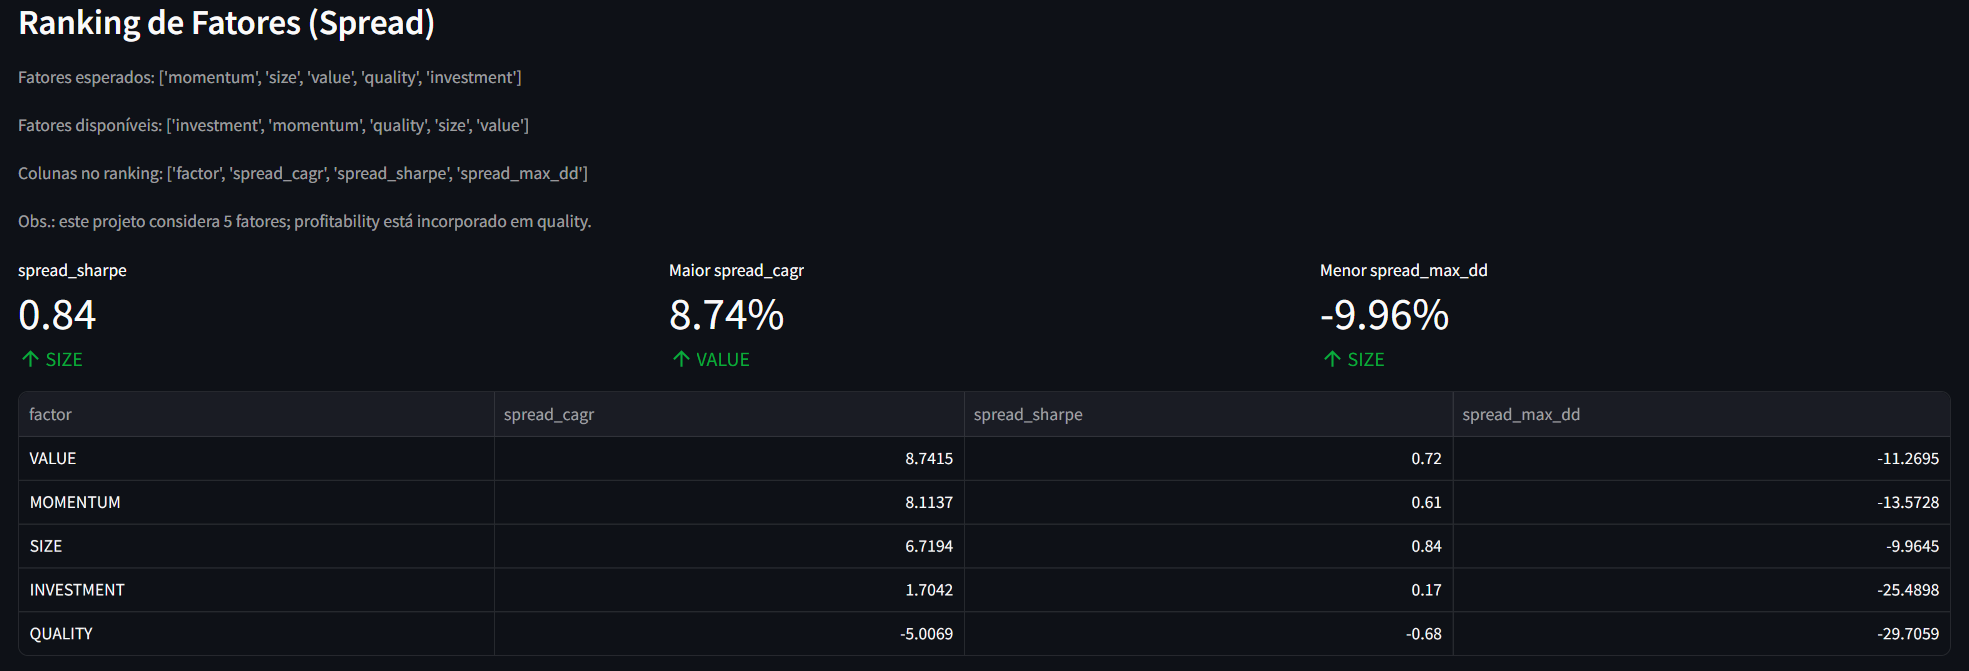Click the Ranking de Fatores (Spread) heading
The image size is (1969, 671).
[x=227, y=23]
